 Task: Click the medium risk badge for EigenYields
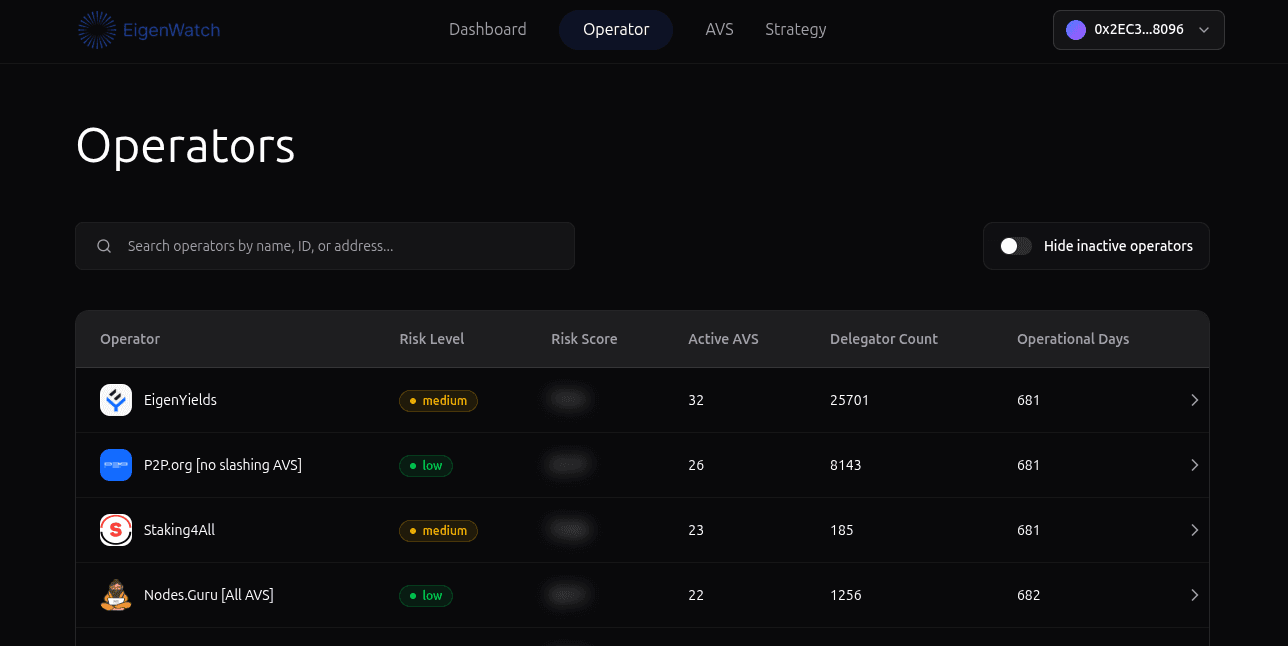tap(438, 400)
